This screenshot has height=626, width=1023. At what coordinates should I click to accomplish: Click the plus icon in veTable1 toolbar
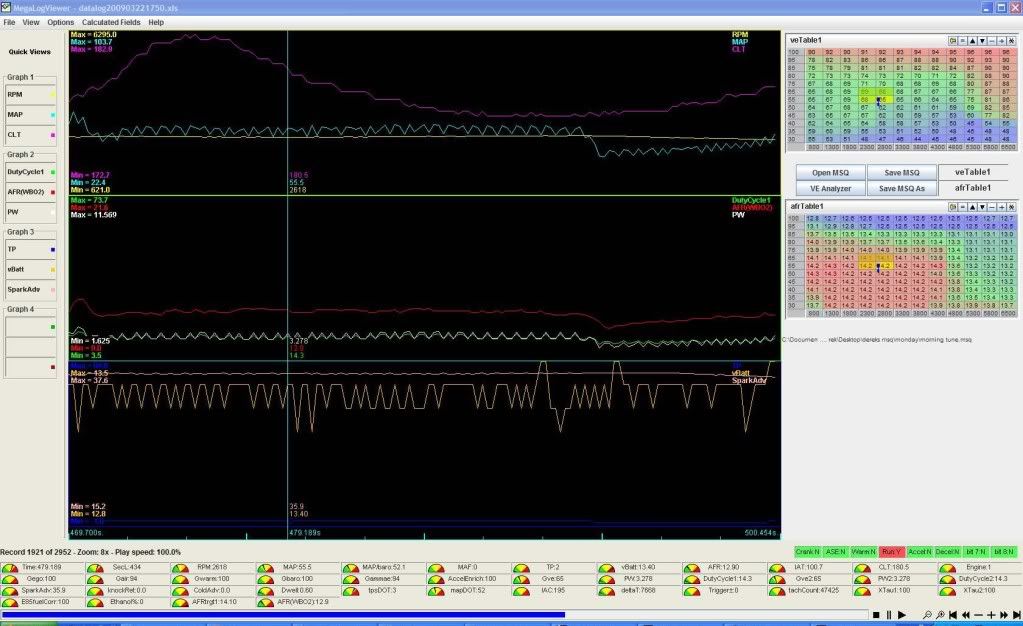tap(1001, 40)
